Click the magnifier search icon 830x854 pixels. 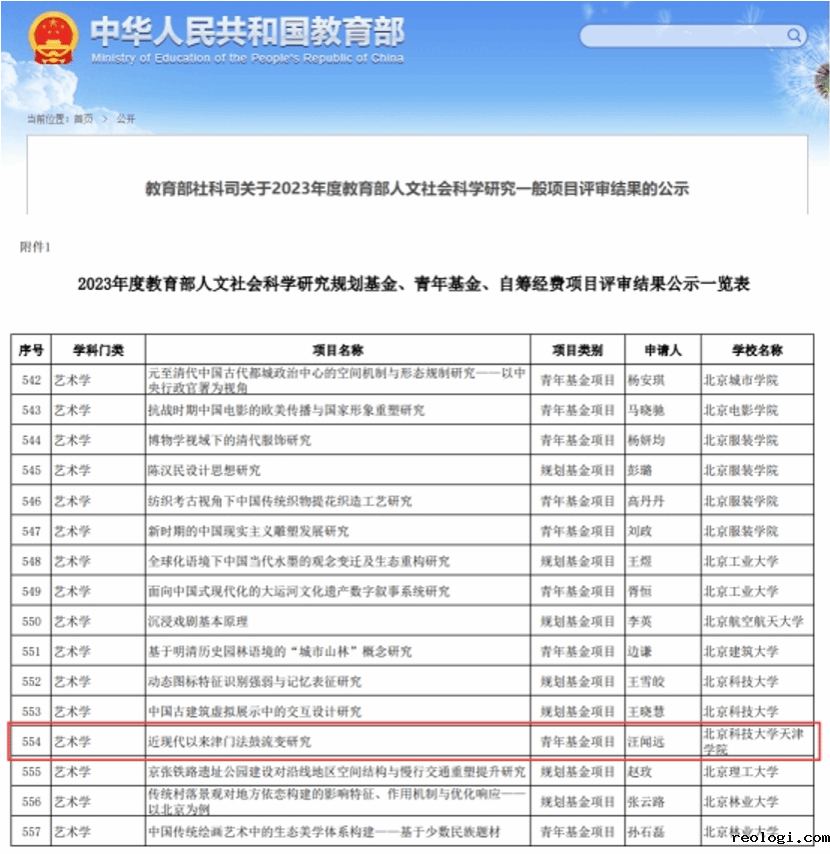794,36
